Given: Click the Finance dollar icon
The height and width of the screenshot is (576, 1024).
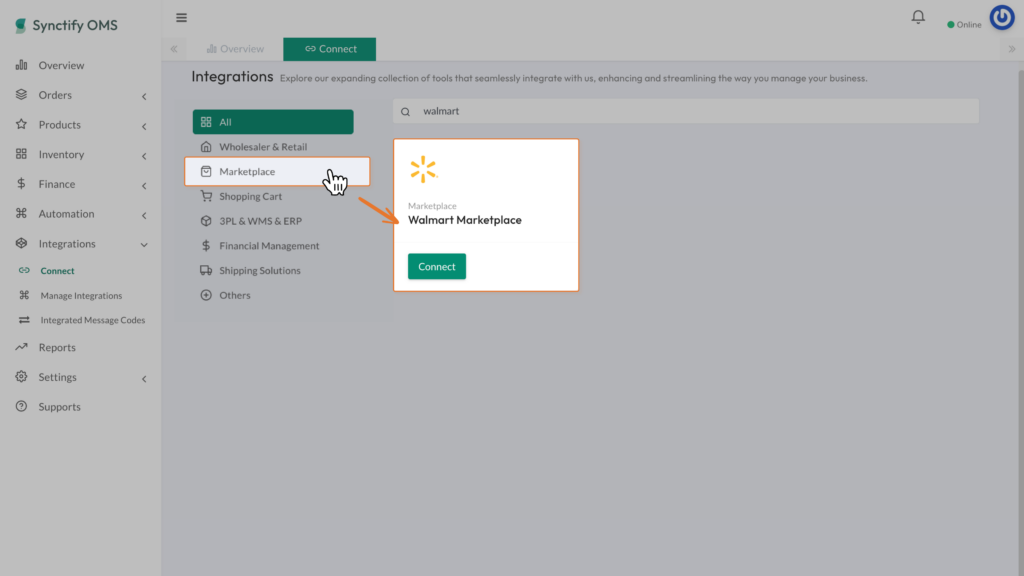Looking at the screenshot, I should [22, 184].
